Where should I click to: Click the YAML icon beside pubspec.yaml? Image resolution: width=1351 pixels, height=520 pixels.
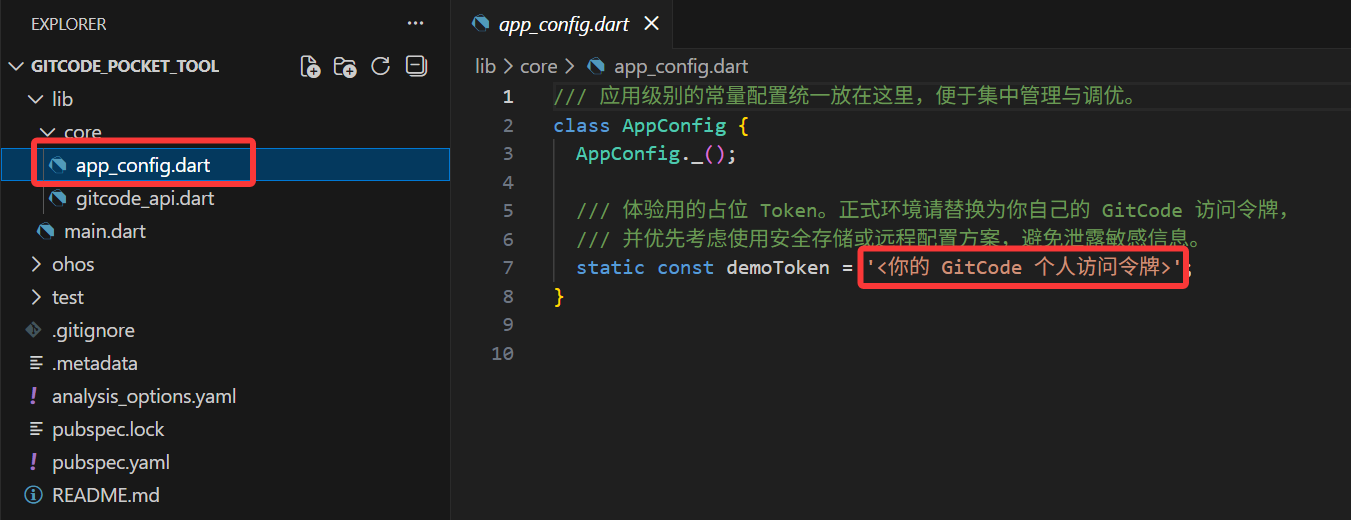34,462
